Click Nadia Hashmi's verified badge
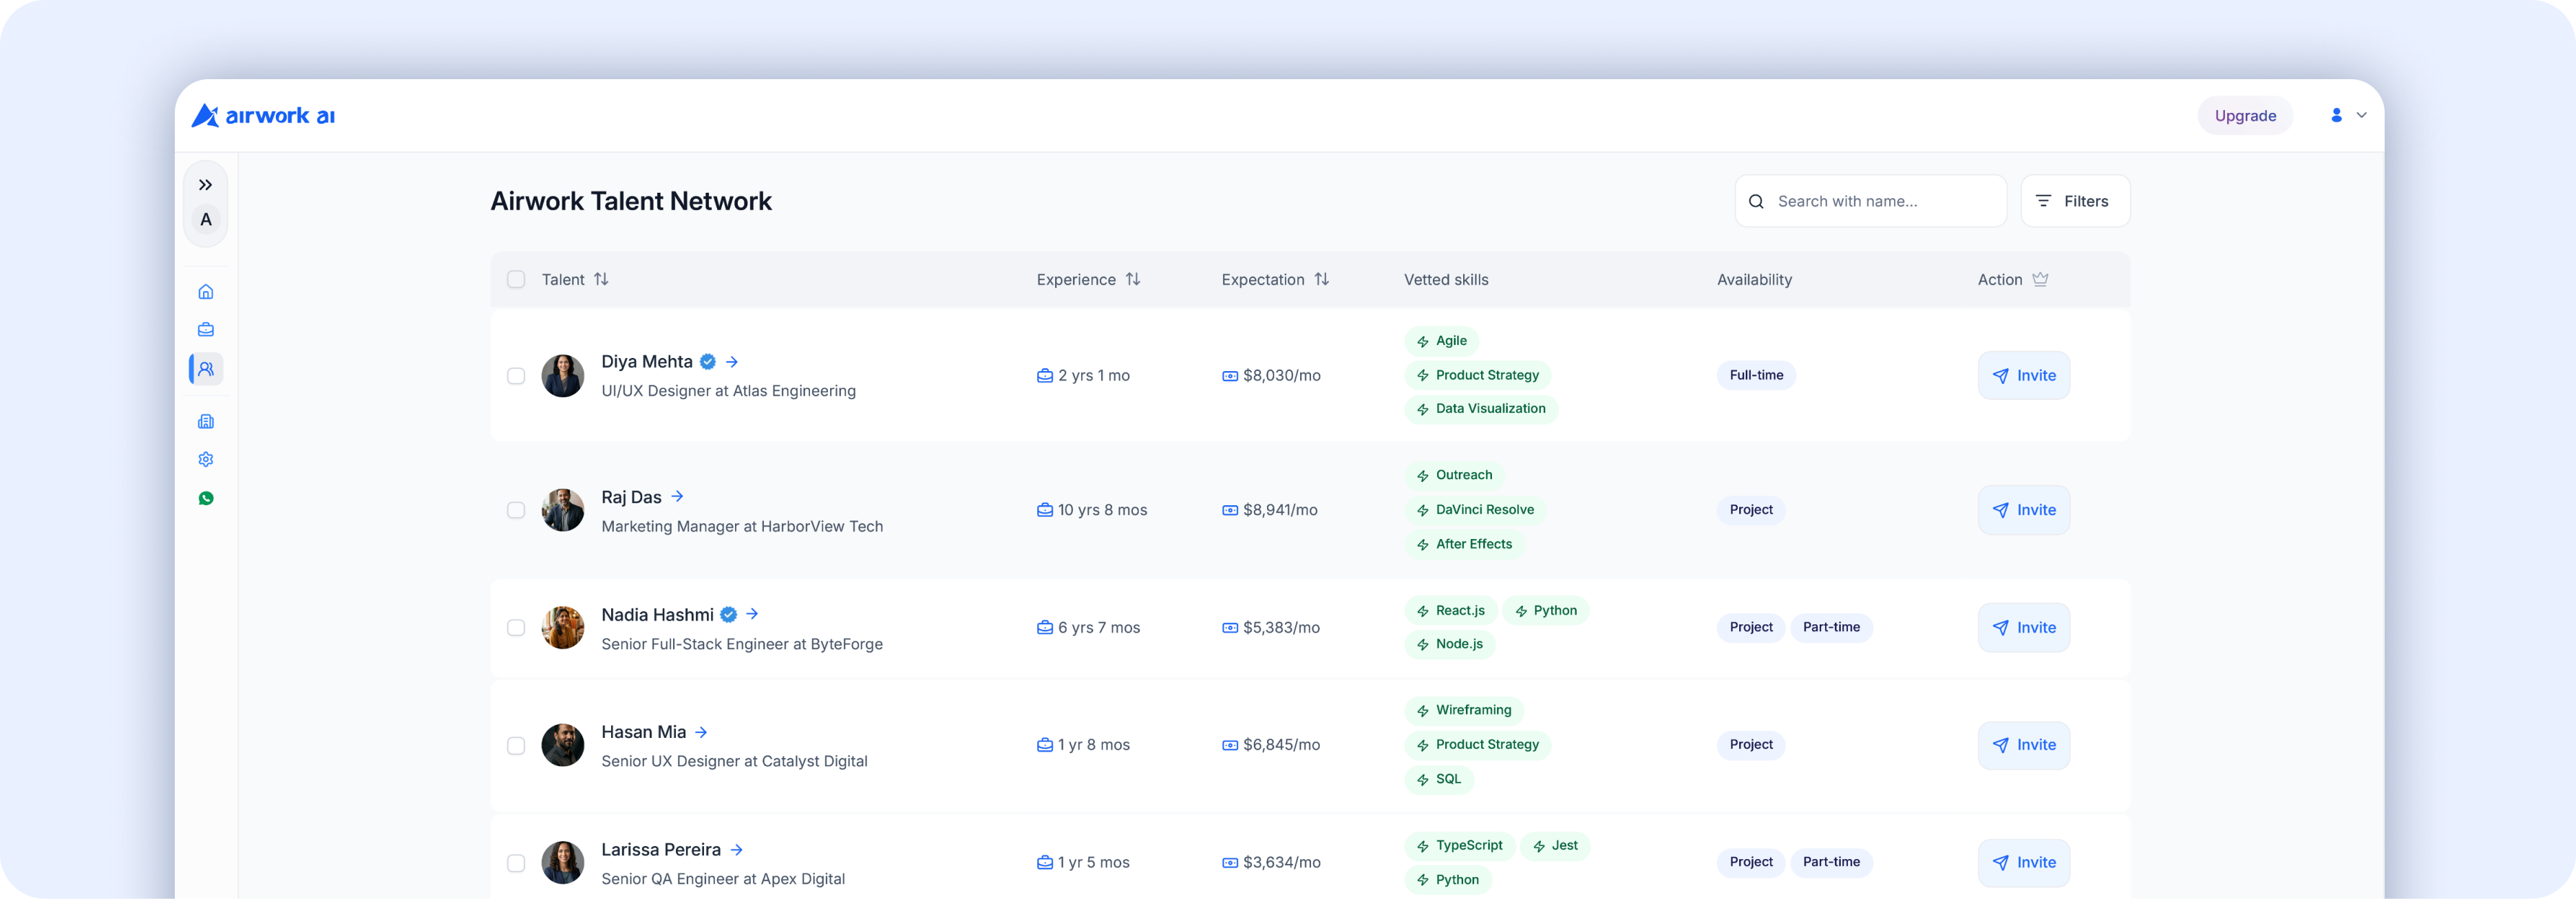2576x899 pixels. (x=729, y=615)
